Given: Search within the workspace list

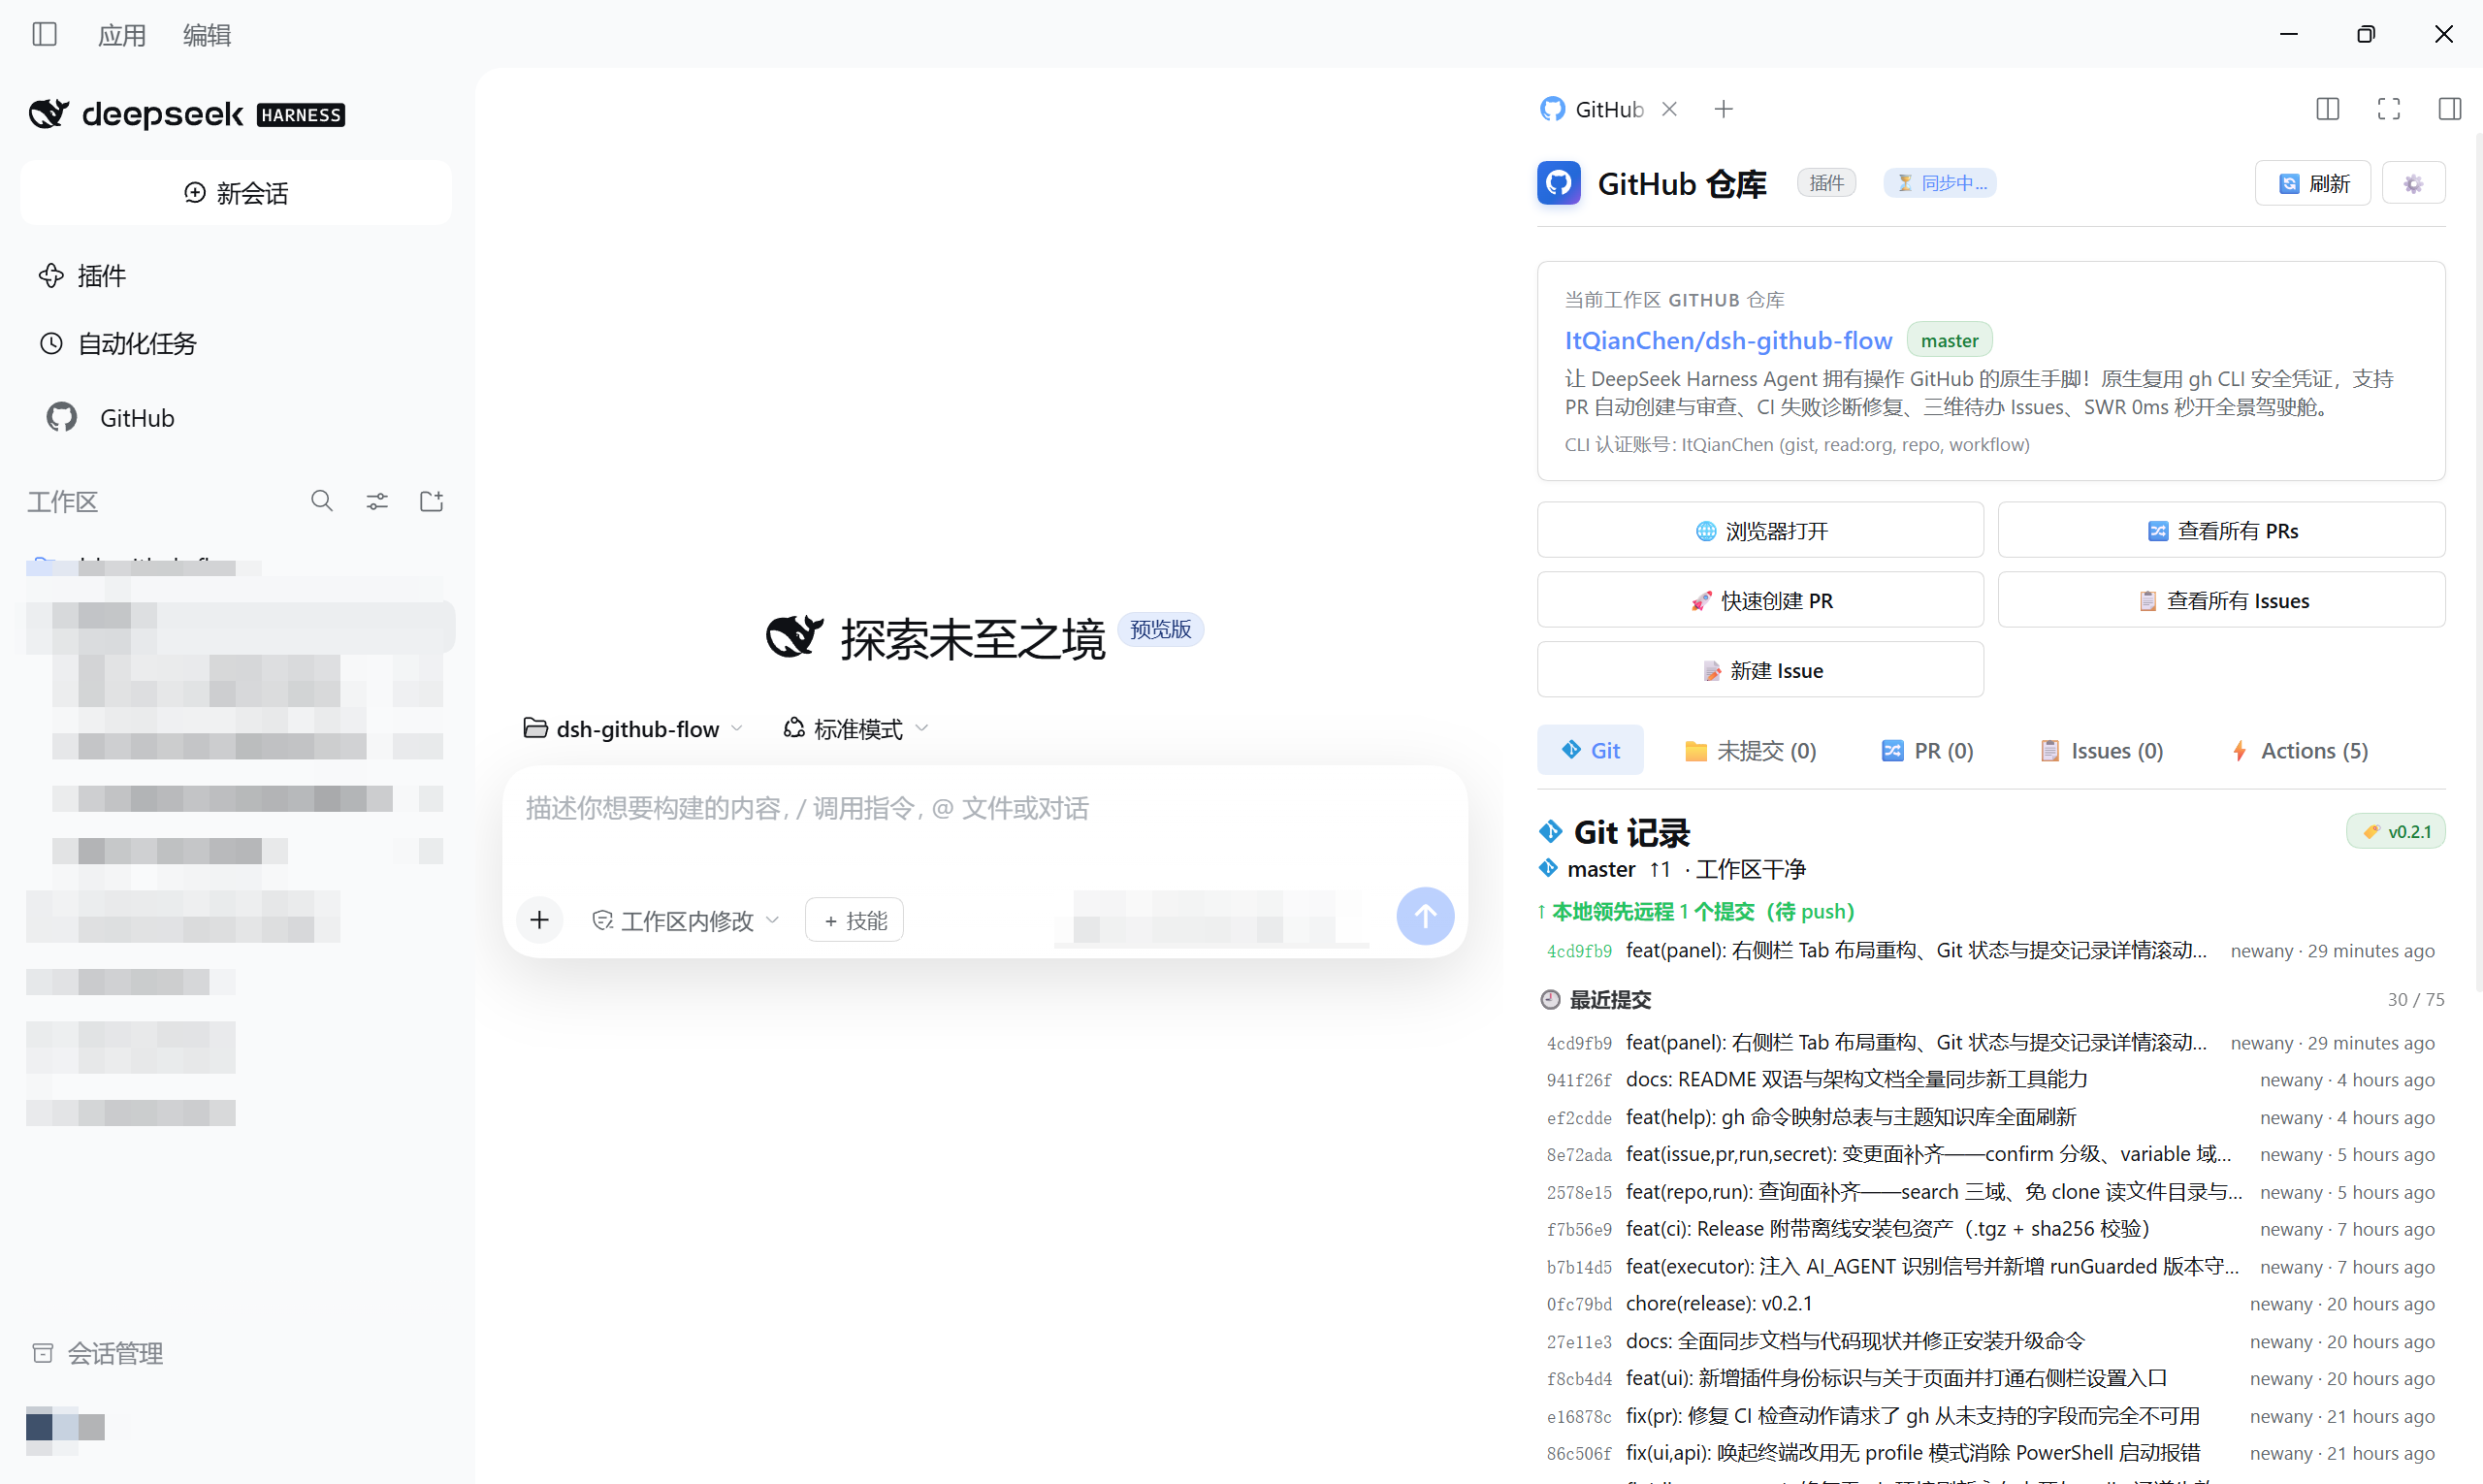Looking at the screenshot, I should point(321,501).
